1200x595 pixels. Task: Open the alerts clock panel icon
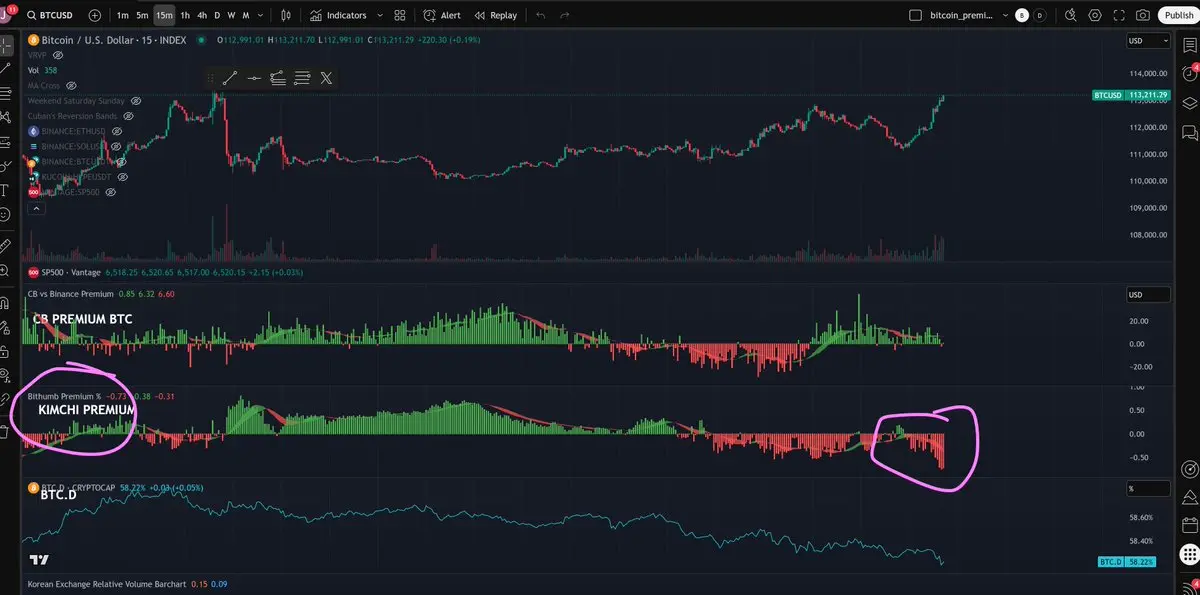coord(1189,73)
